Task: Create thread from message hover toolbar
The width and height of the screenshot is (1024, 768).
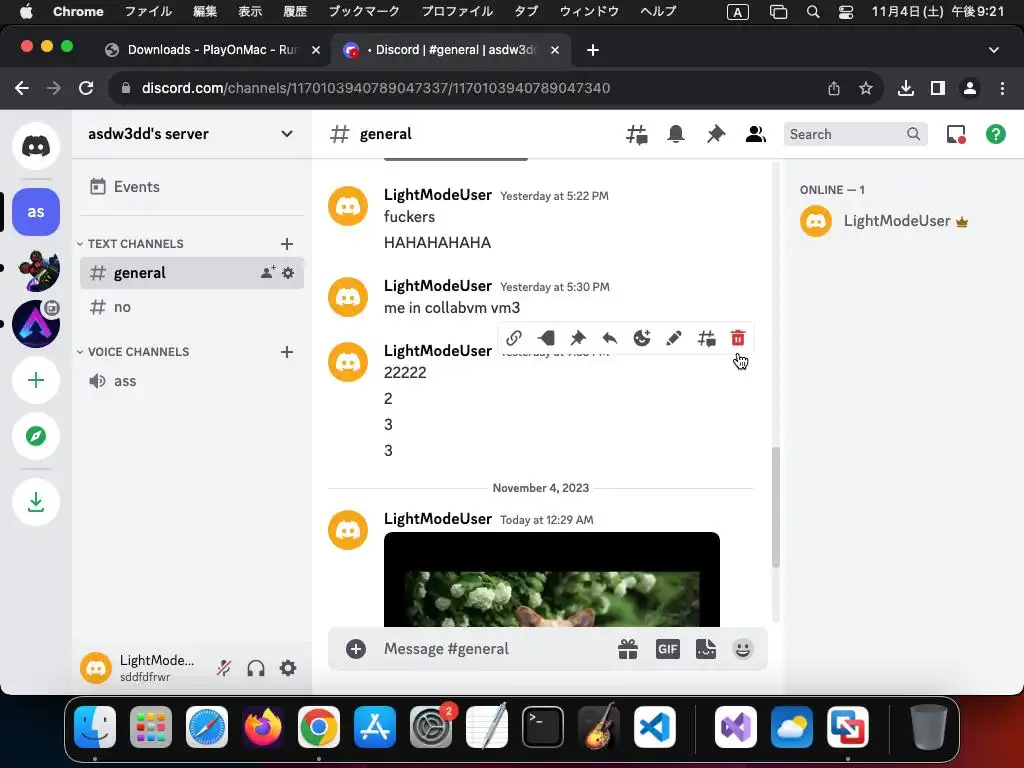Action: (x=706, y=338)
